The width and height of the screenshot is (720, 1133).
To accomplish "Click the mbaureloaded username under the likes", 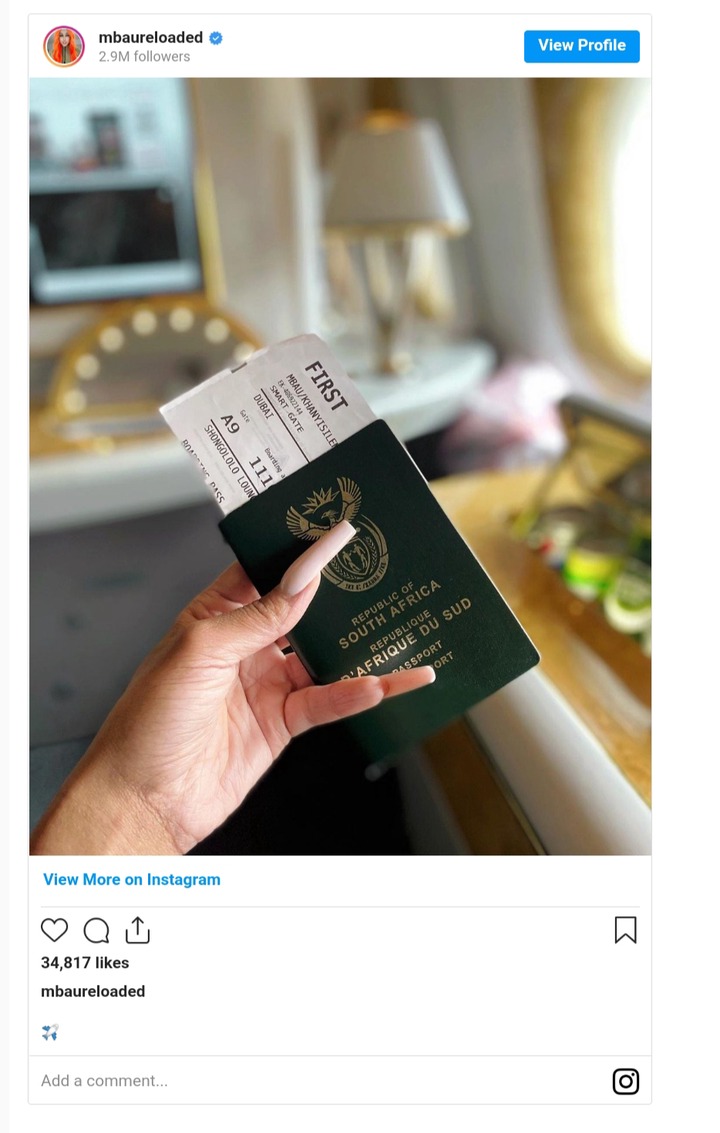I will pos(93,991).
